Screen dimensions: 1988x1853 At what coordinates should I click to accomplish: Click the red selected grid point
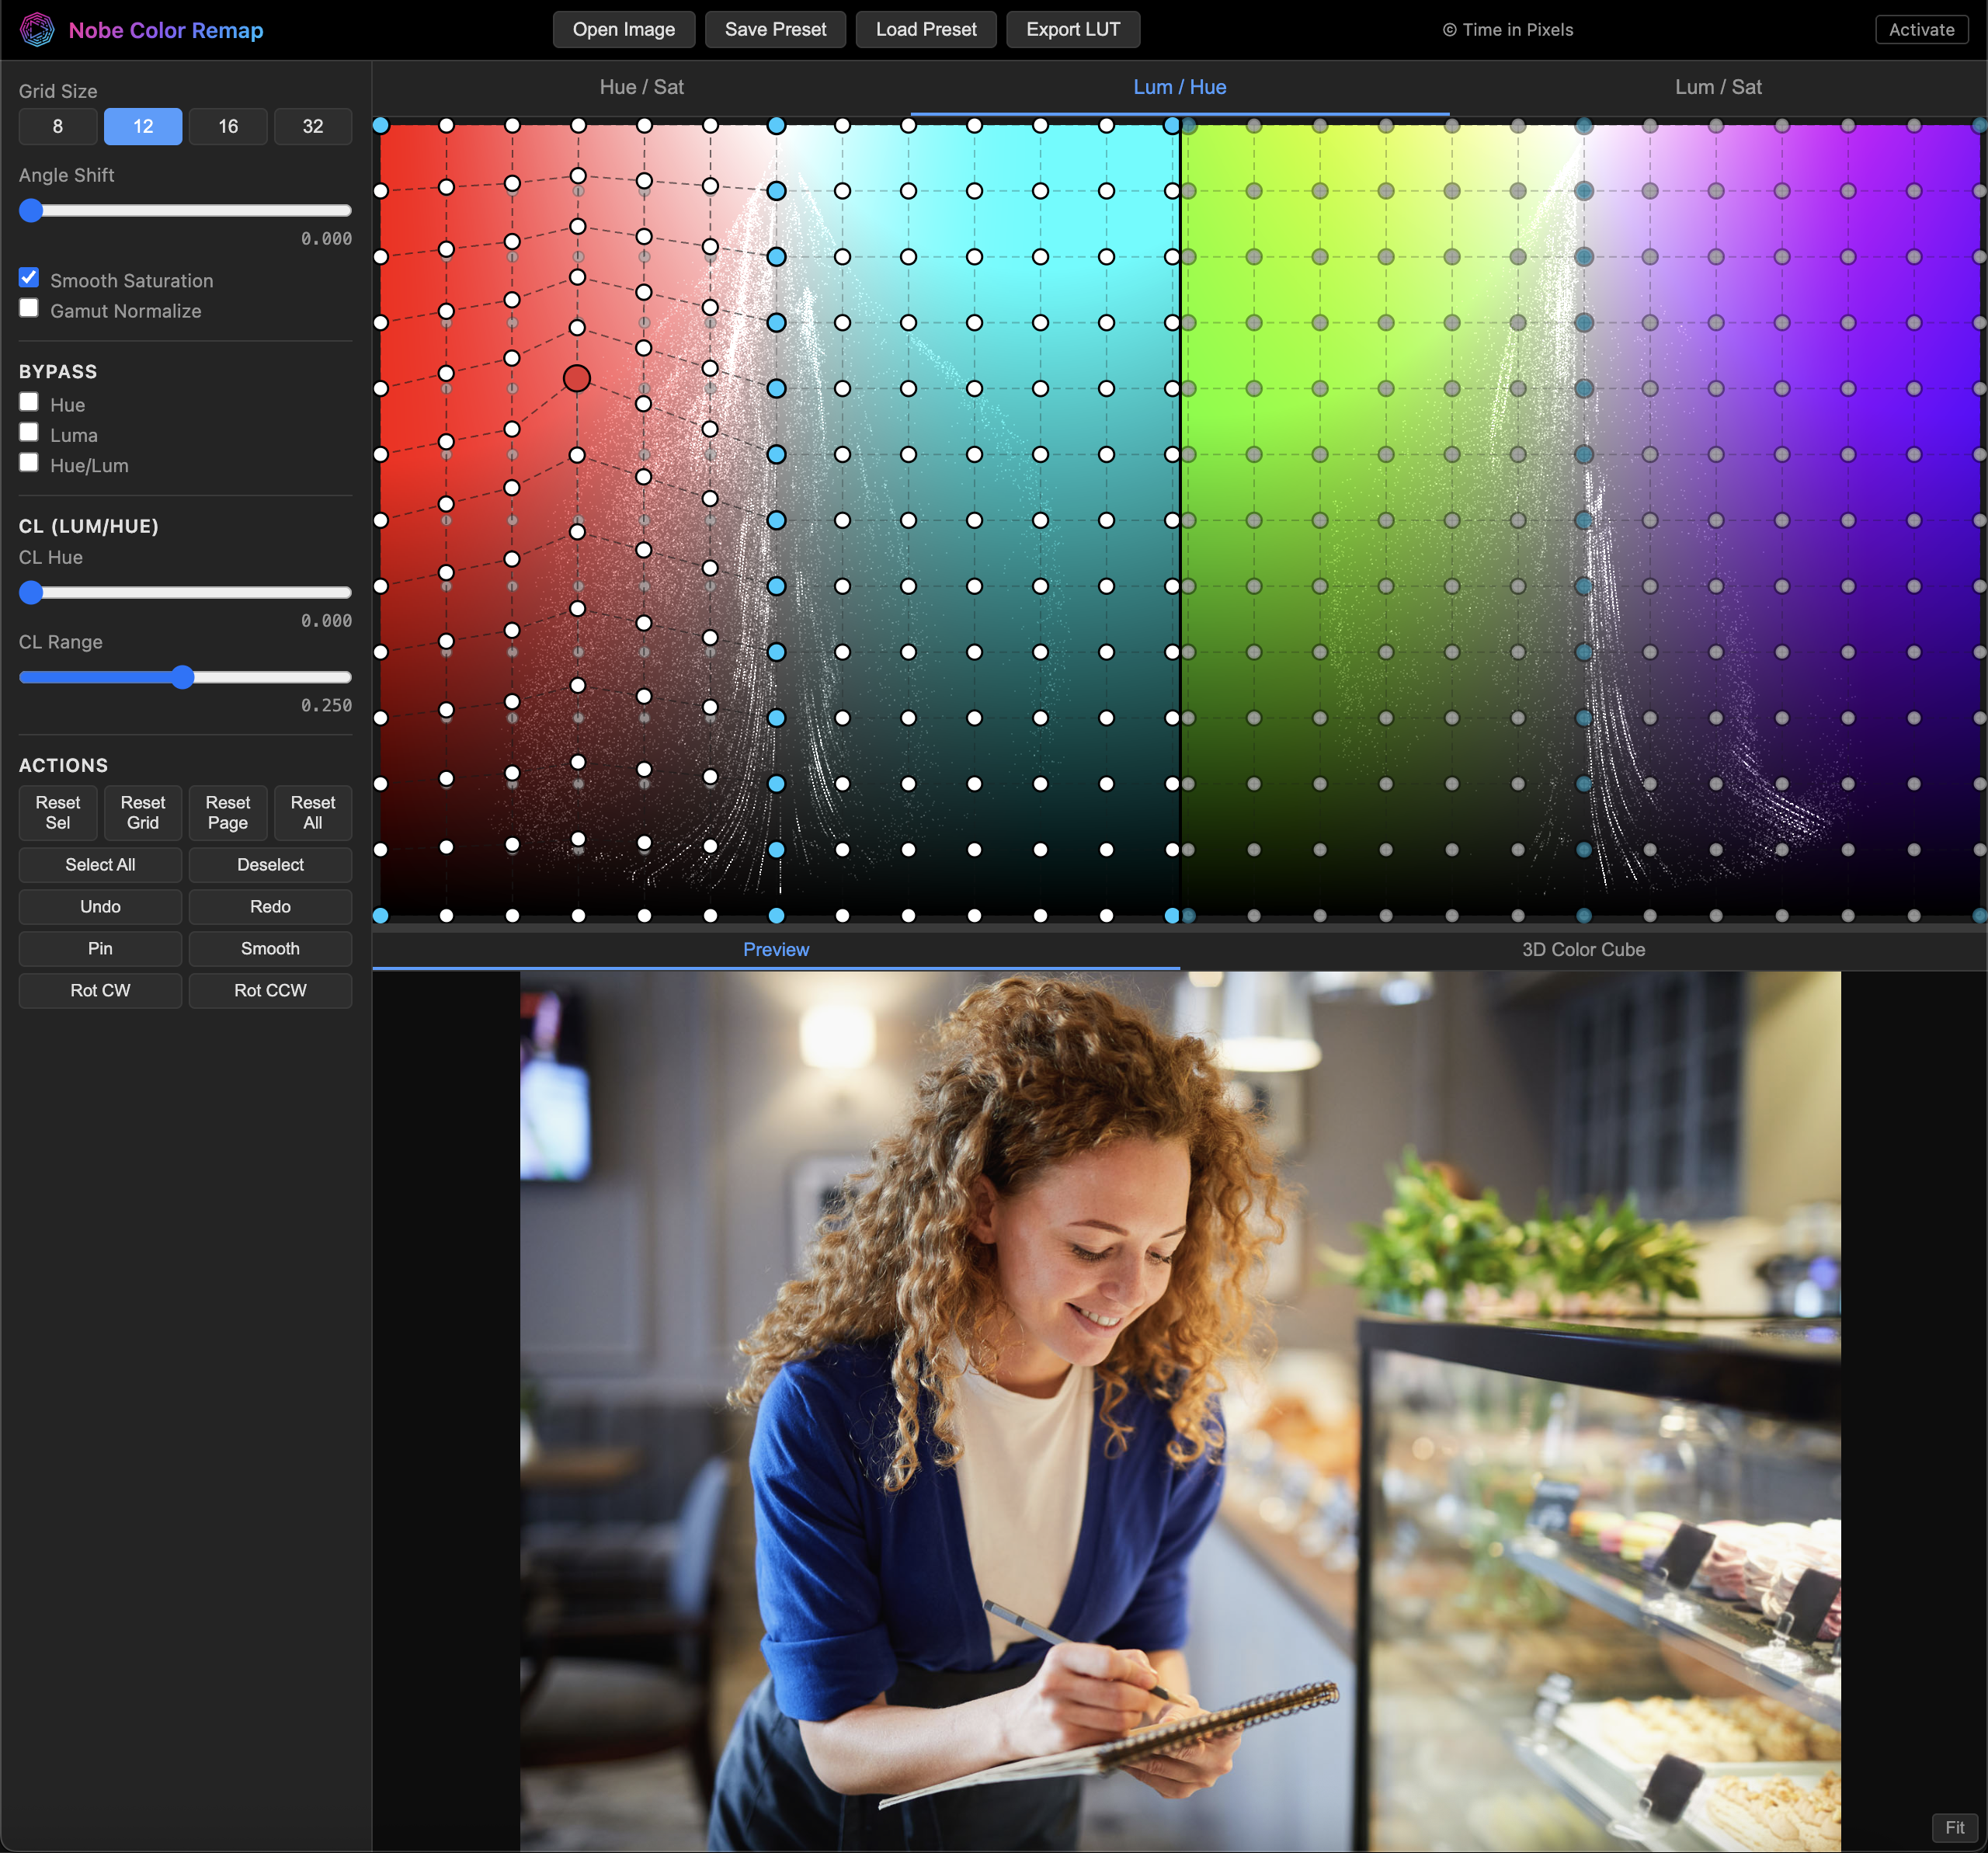(x=577, y=378)
